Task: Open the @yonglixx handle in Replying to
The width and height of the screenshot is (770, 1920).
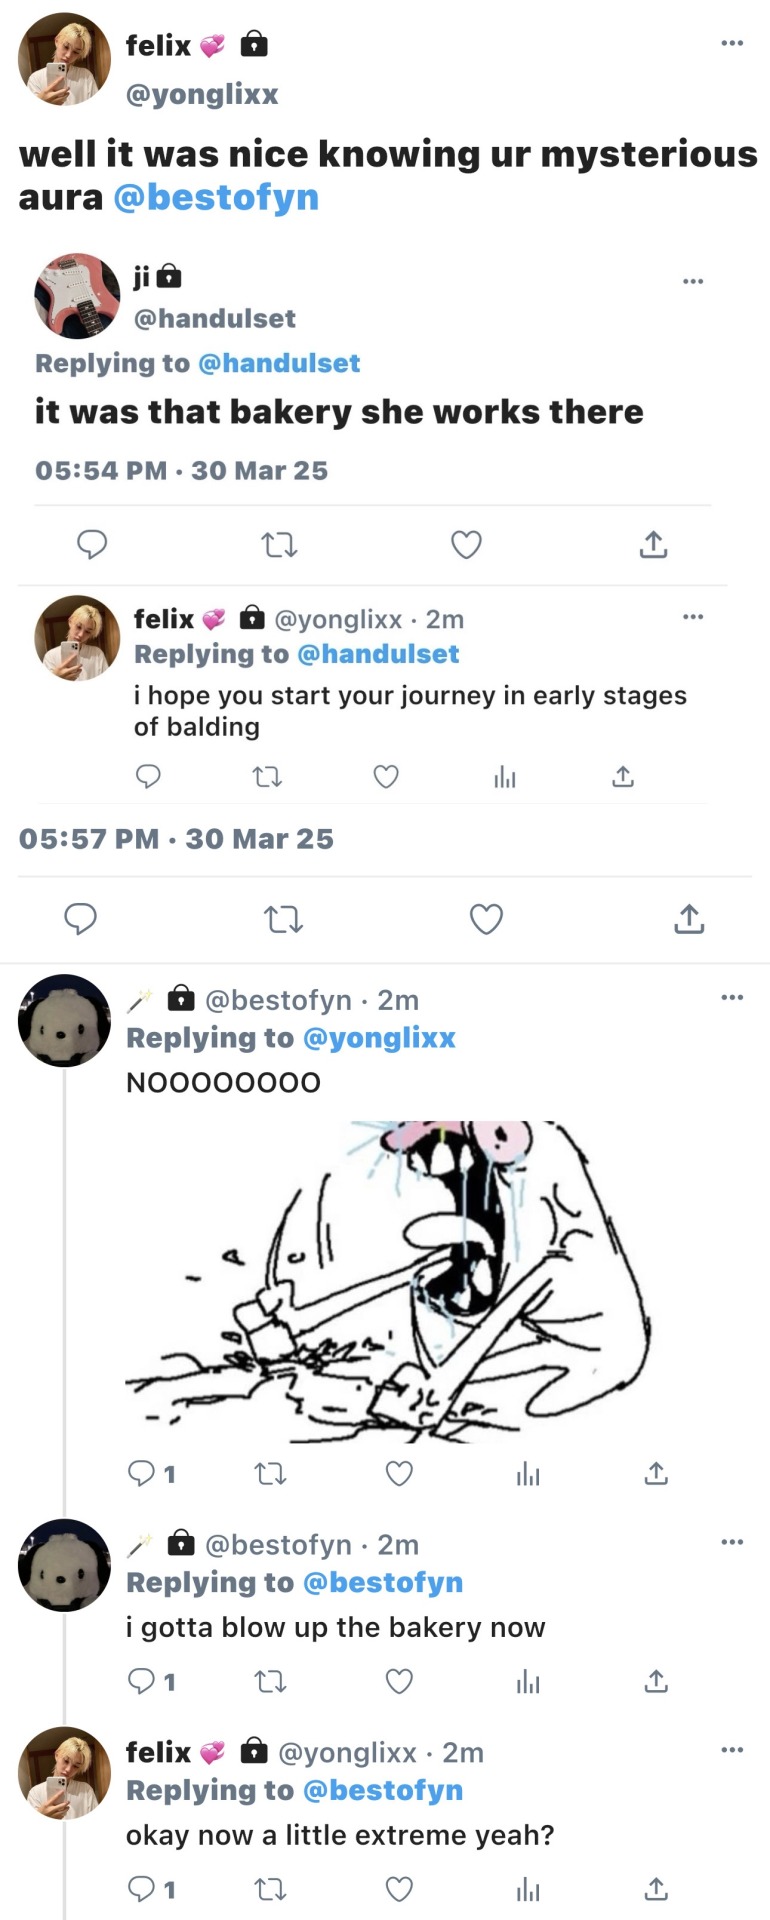Action: 379,1038
